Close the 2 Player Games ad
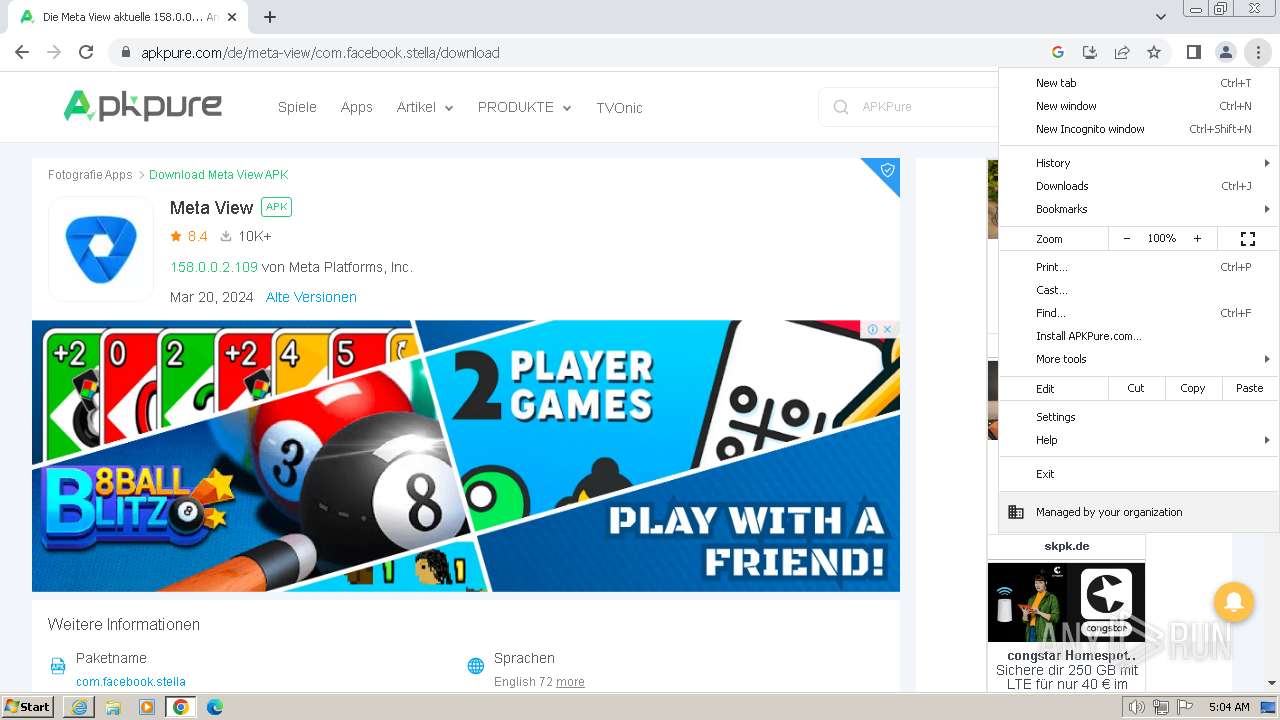The image size is (1280, 720). 887,329
